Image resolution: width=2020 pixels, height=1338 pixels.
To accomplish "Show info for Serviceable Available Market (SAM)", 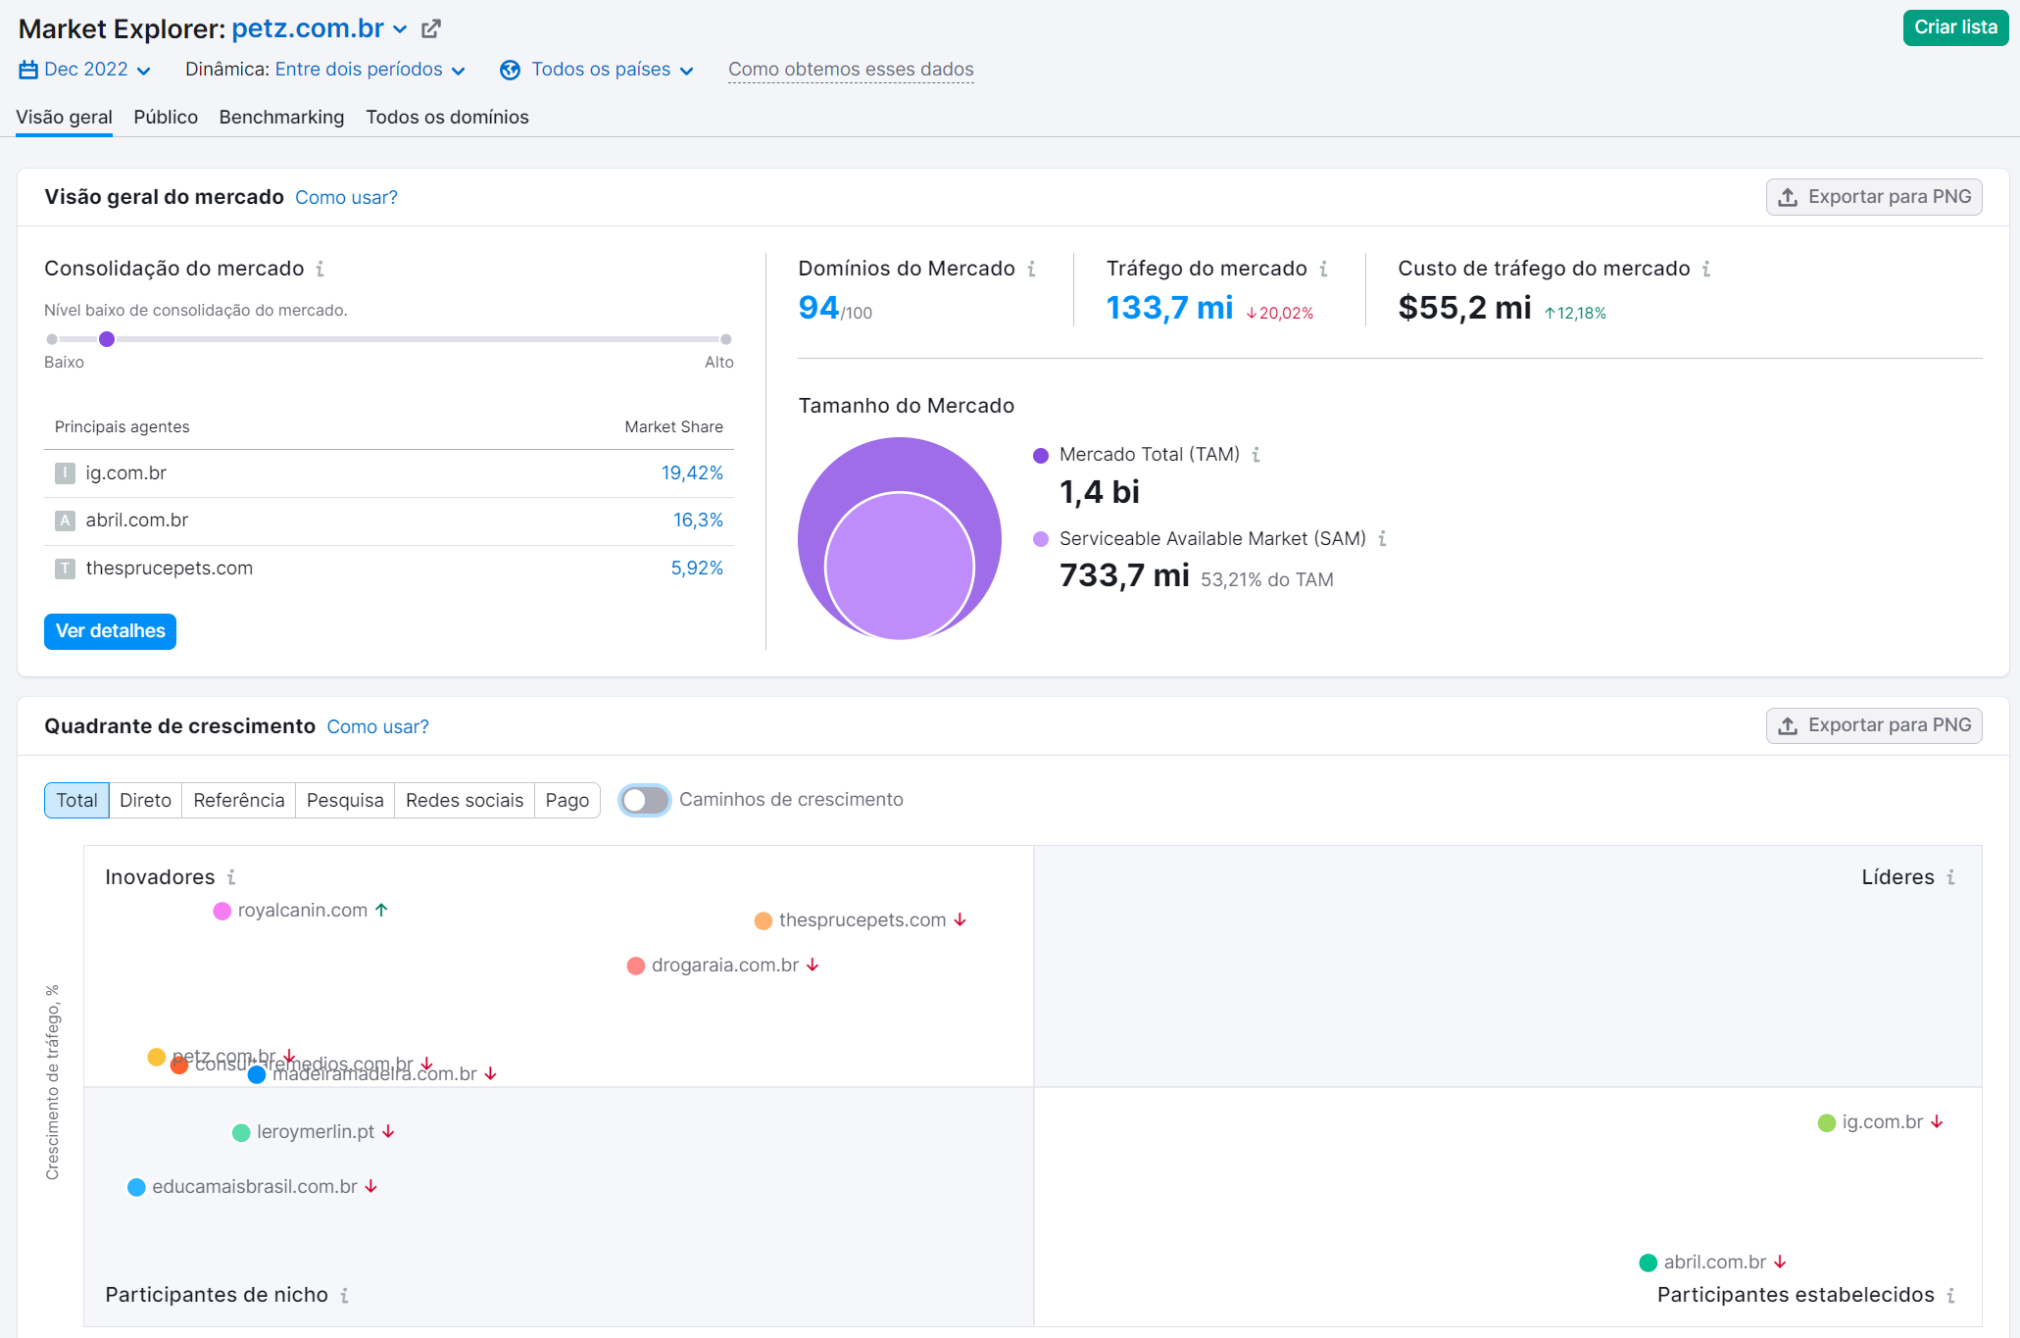I will click(1382, 539).
